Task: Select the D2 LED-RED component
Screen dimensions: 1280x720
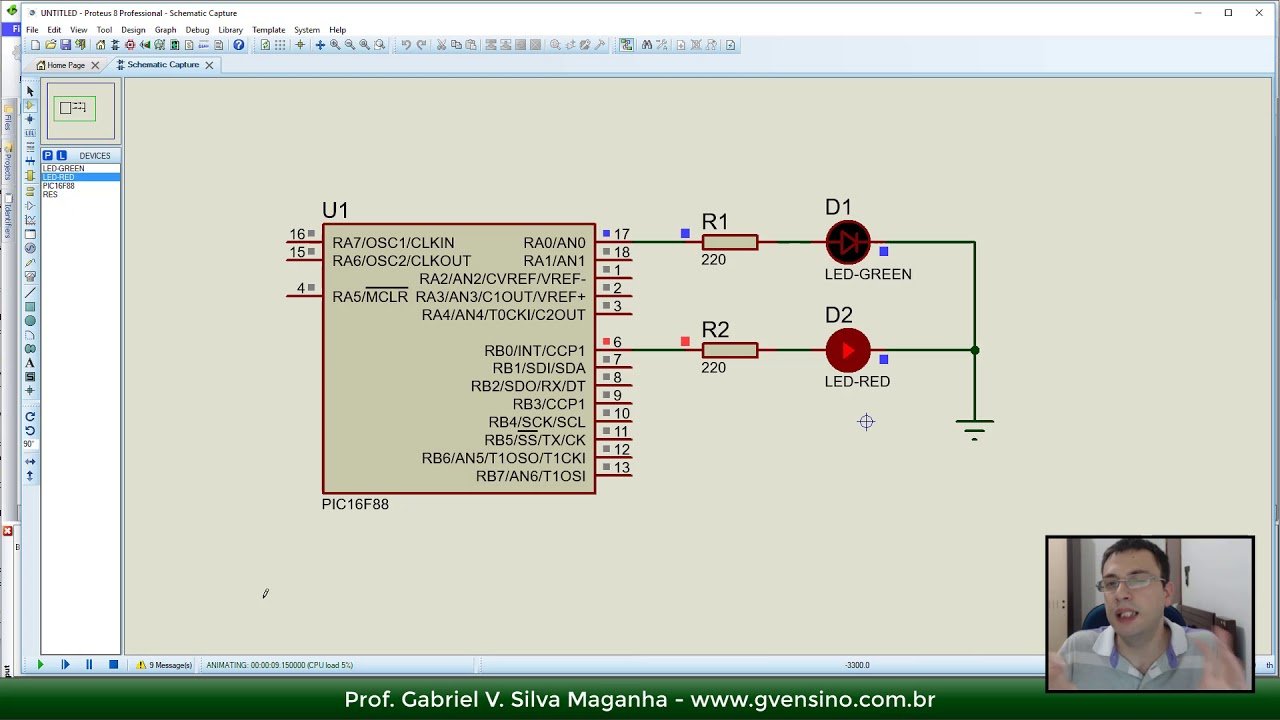Action: tap(848, 350)
